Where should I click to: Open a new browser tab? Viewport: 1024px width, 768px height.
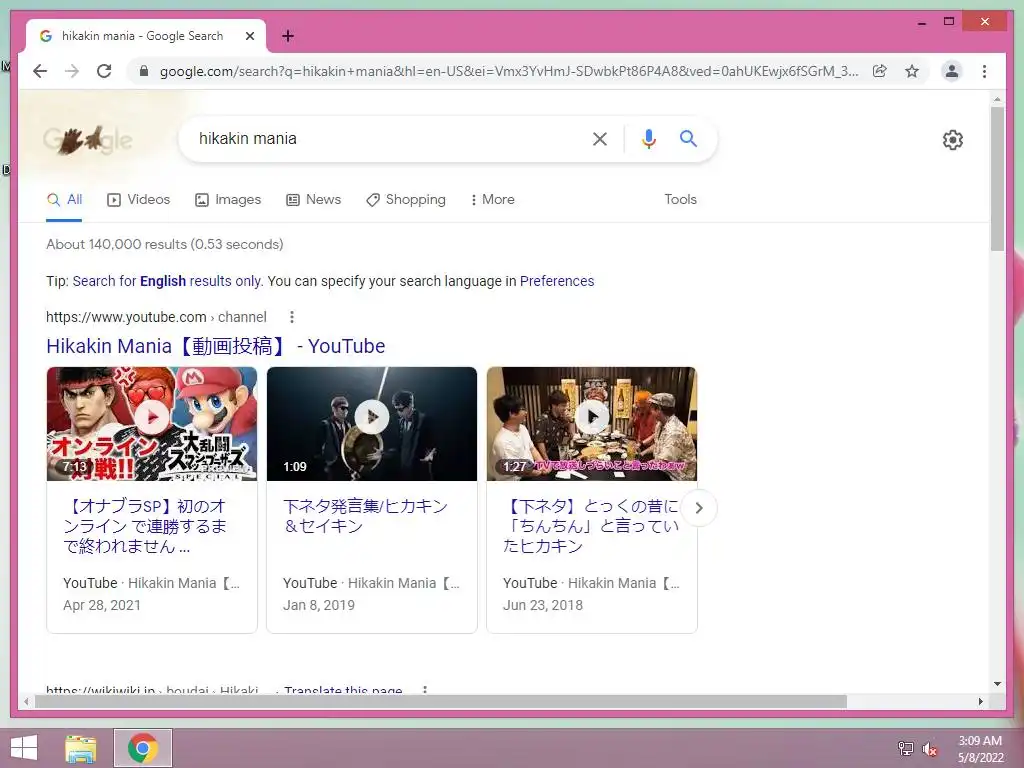coord(287,36)
